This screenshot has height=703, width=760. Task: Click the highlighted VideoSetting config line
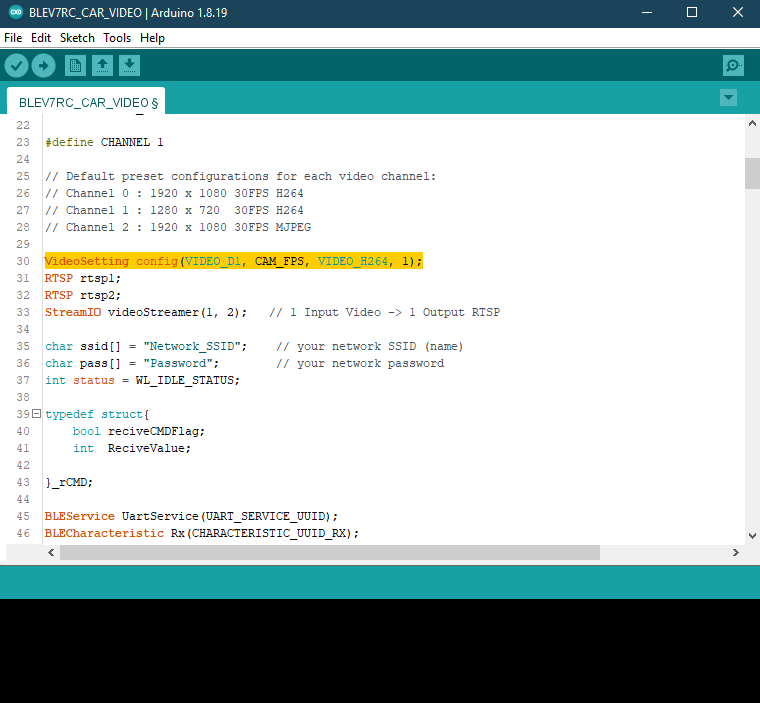233,261
